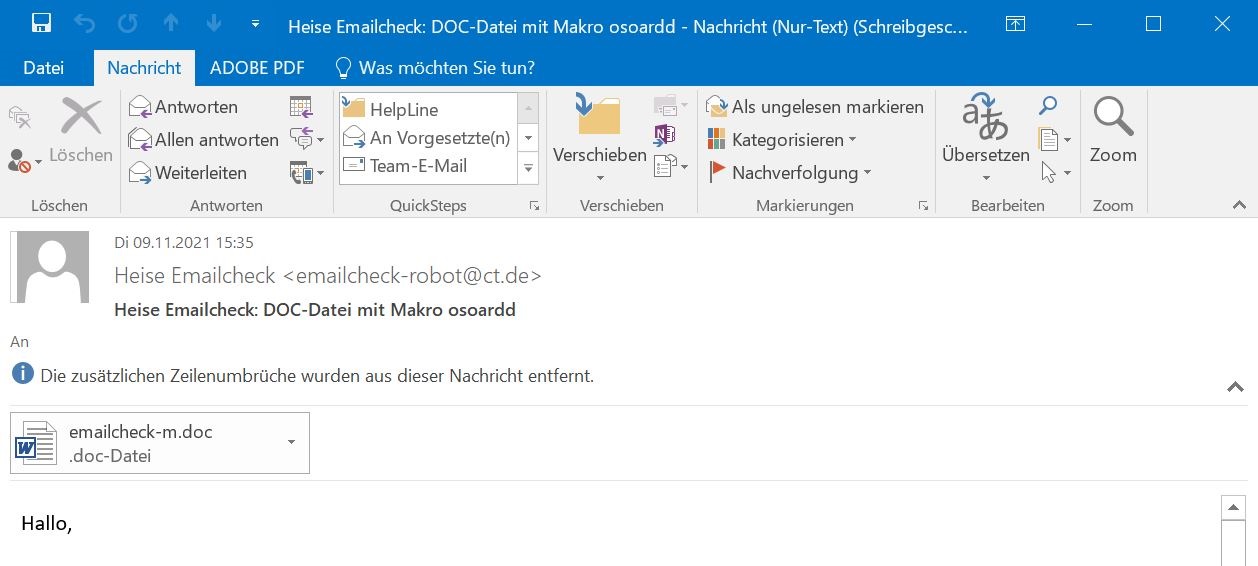
Task: Open the Markierungen dialog launcher
Action: tap(923, 206)
